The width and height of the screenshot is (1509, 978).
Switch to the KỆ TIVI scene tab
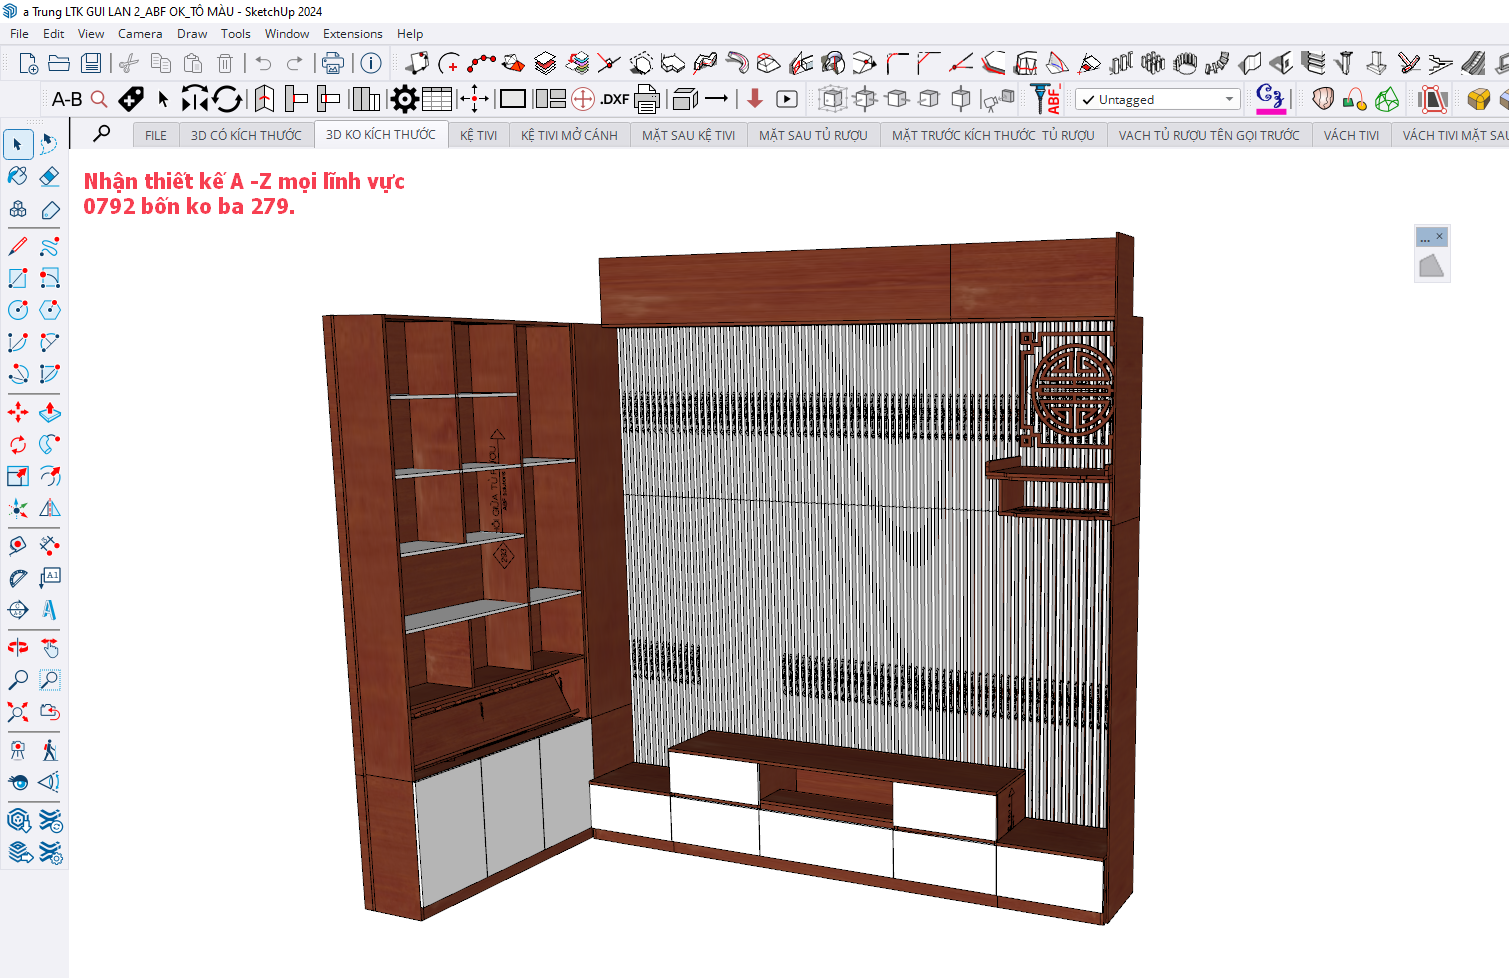478,135
